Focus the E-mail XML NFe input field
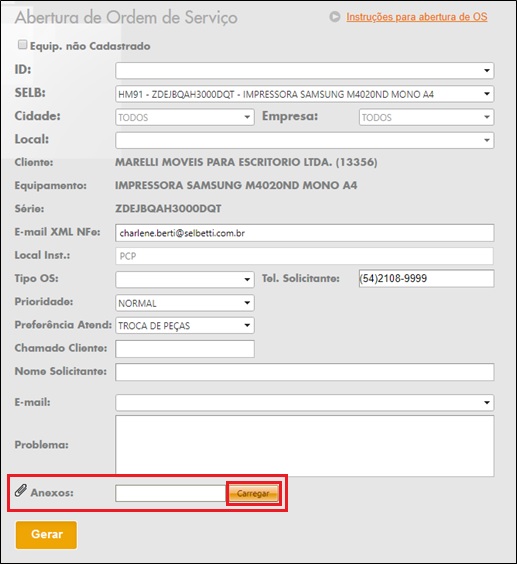Image resolution: width=517 pixels, height=565 pixels. pos(304,233)
